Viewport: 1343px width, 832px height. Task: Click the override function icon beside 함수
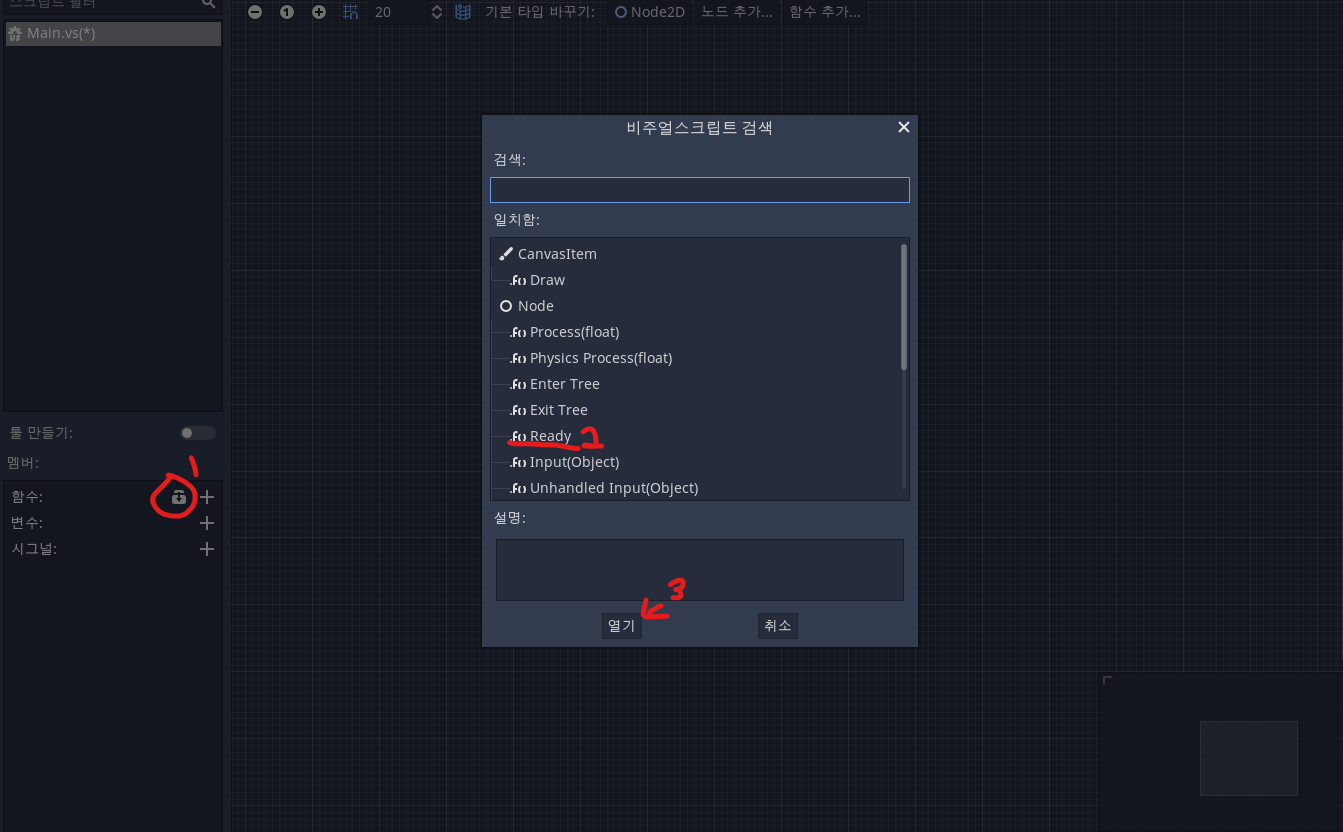[x=179, y=497]
